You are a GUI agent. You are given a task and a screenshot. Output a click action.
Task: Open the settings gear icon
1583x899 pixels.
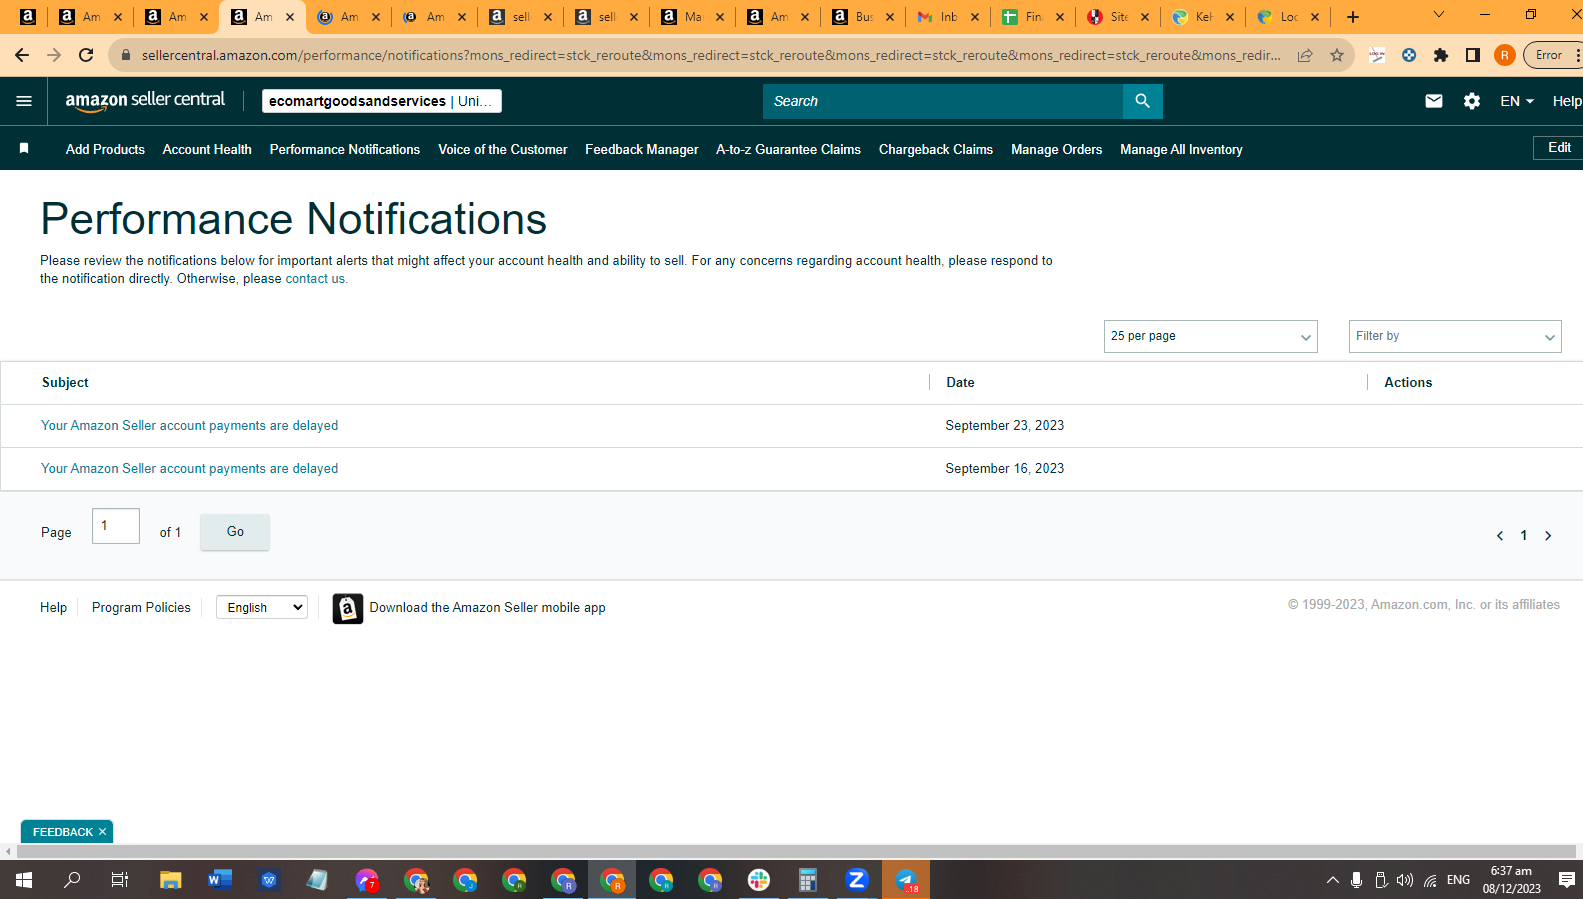tap(1471, 101)
